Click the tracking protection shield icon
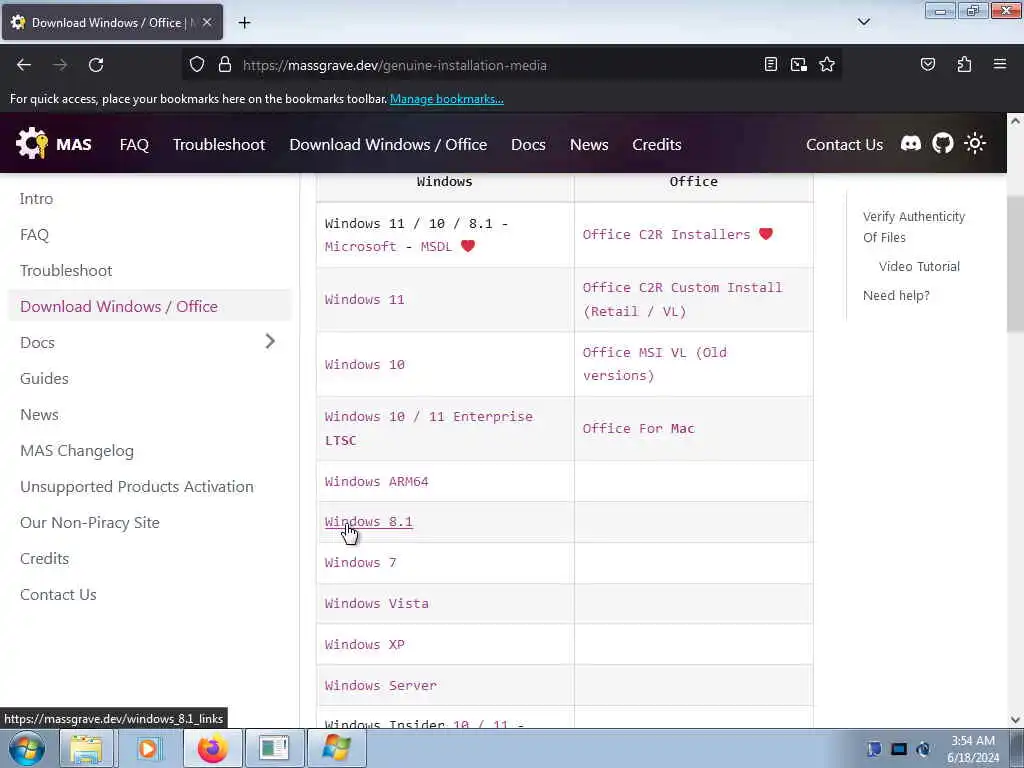The width and height of the screenshot is (1024, 768). pos(197,65)
